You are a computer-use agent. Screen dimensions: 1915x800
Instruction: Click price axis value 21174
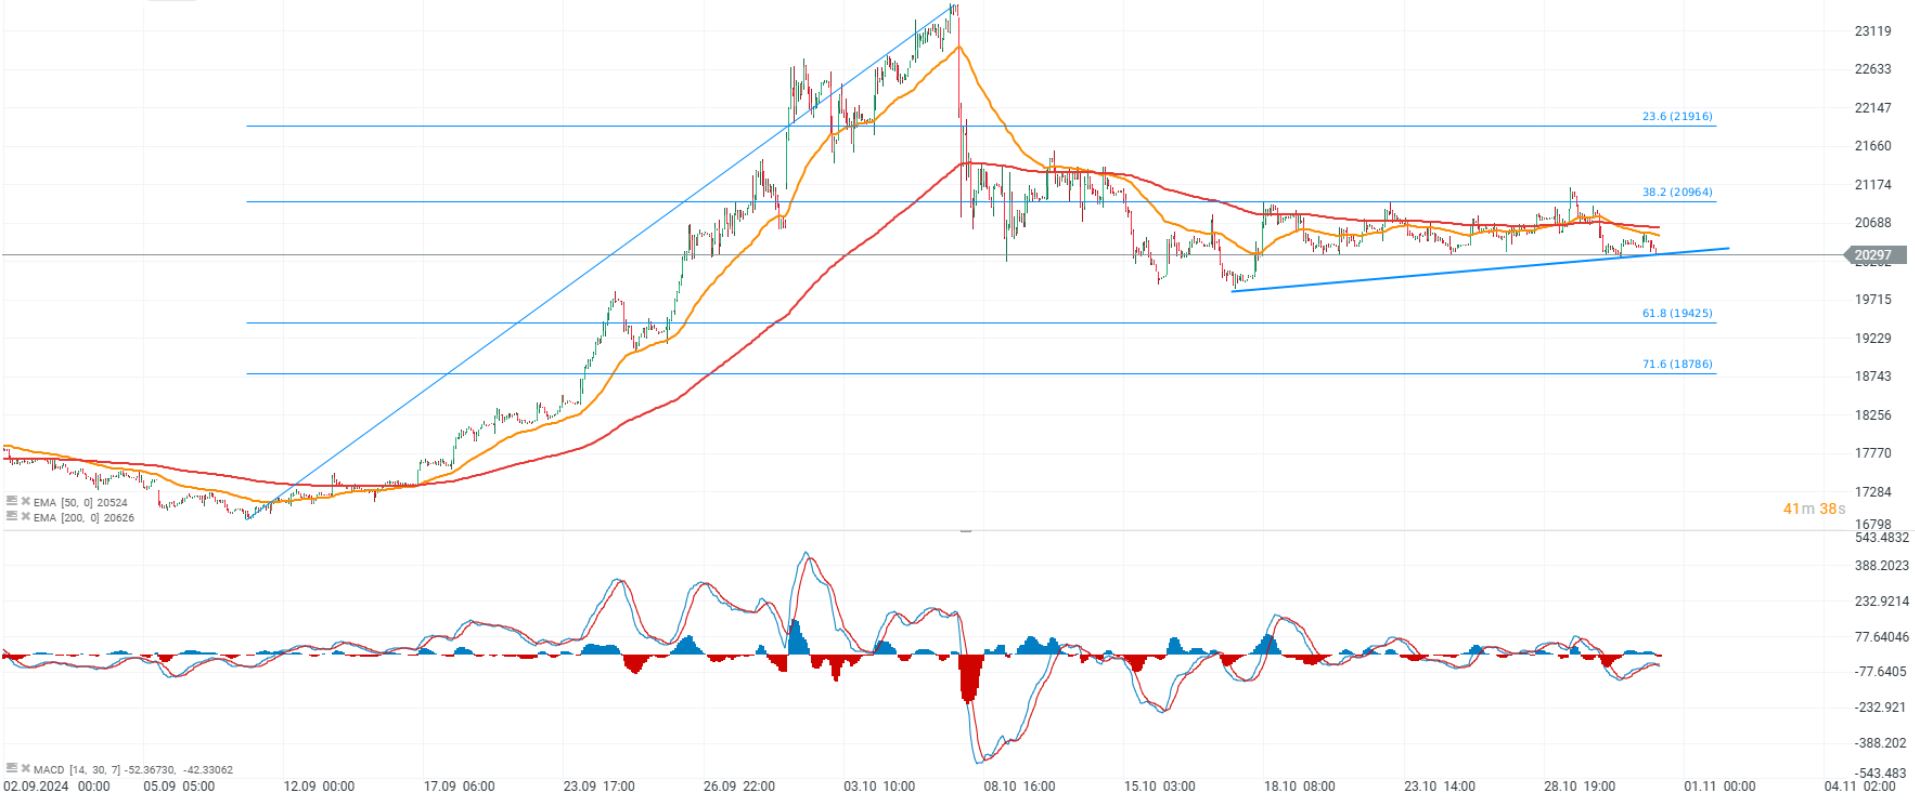(x=1873, y=185)
